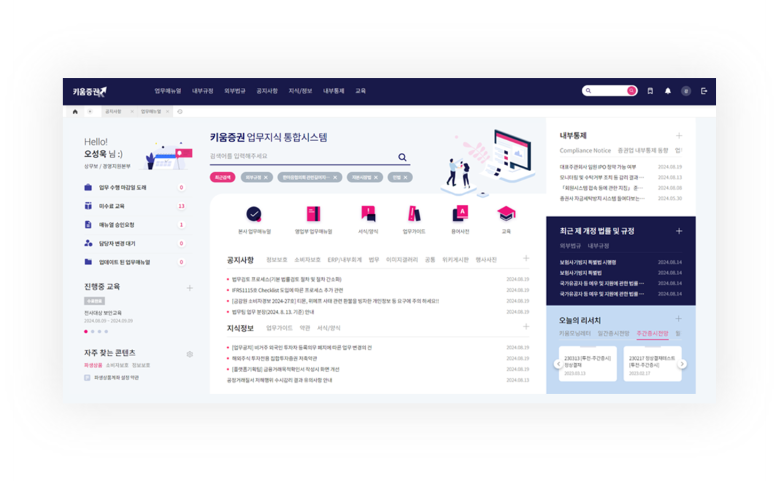This screenshot has height=481, width=779.
Task: Open the 법무팀 업무 분장 notice
Action: (x=273, y=312)
